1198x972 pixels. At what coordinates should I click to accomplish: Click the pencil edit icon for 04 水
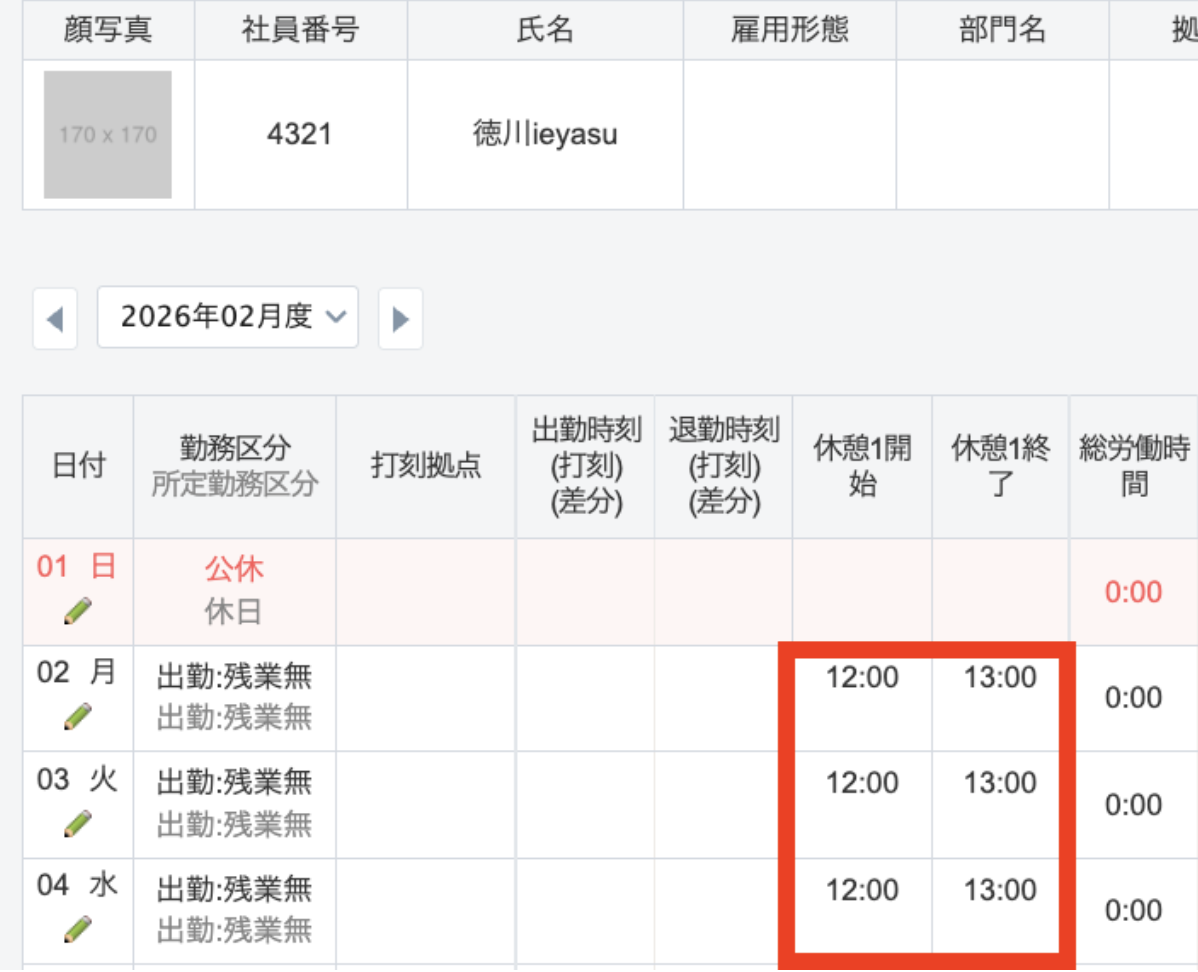tap(77, 930)
